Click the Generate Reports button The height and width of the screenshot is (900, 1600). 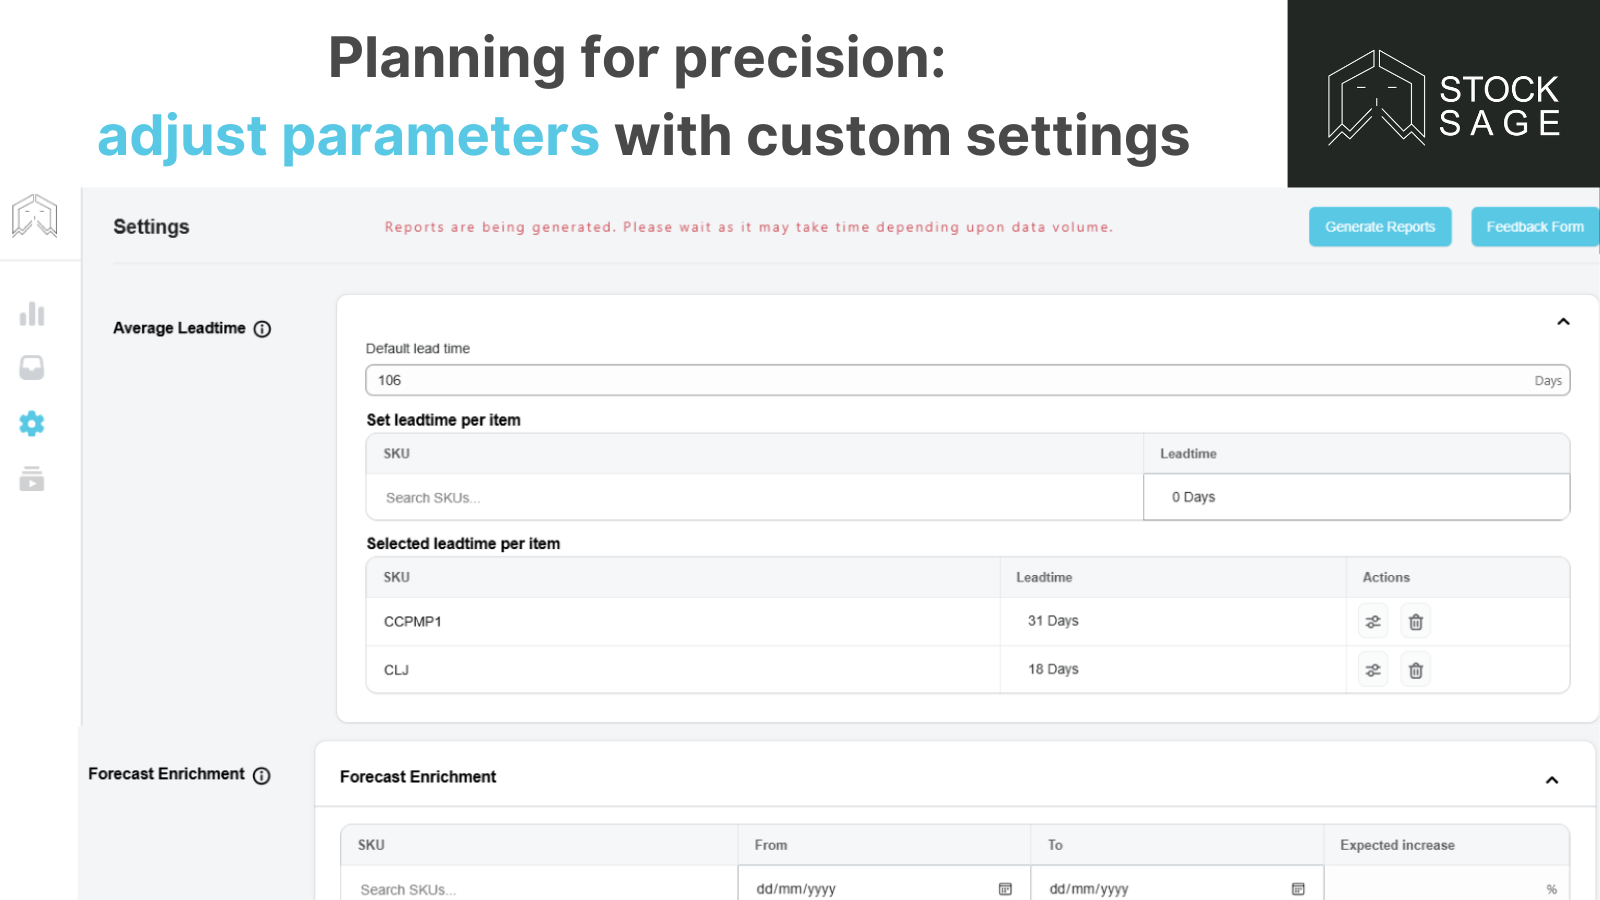point(1380,226)
